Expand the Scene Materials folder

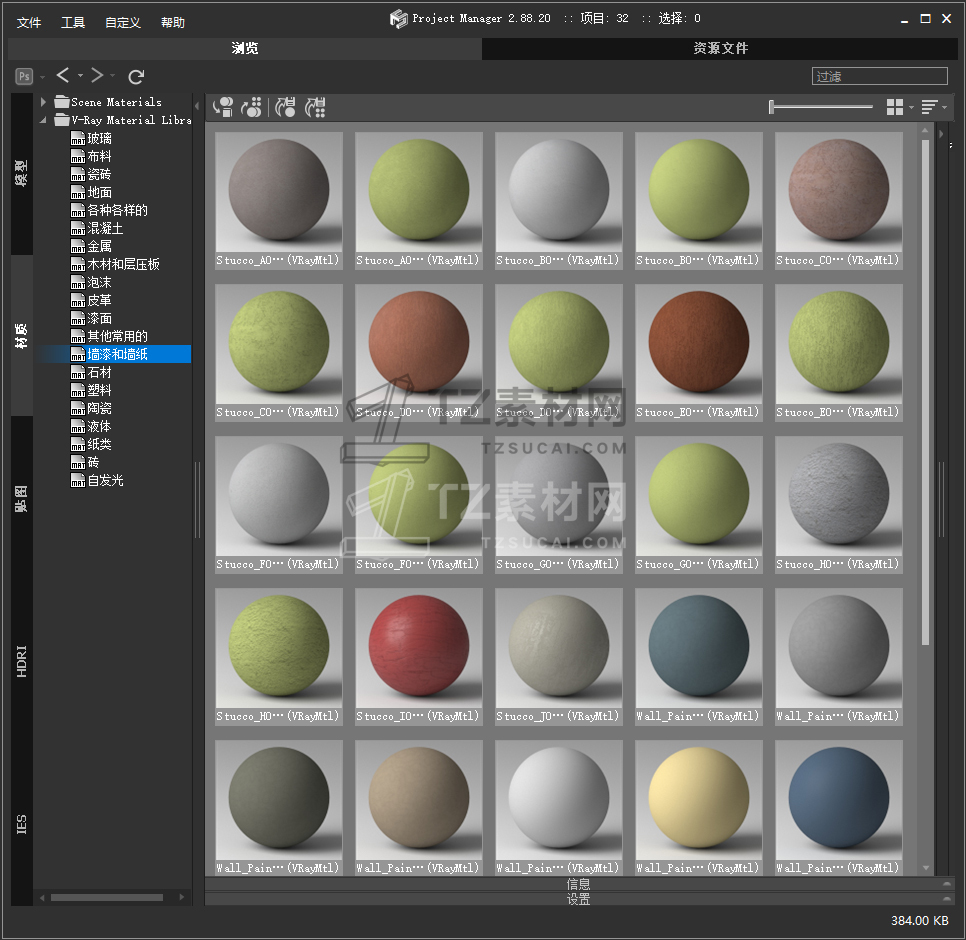coord(44,102)
